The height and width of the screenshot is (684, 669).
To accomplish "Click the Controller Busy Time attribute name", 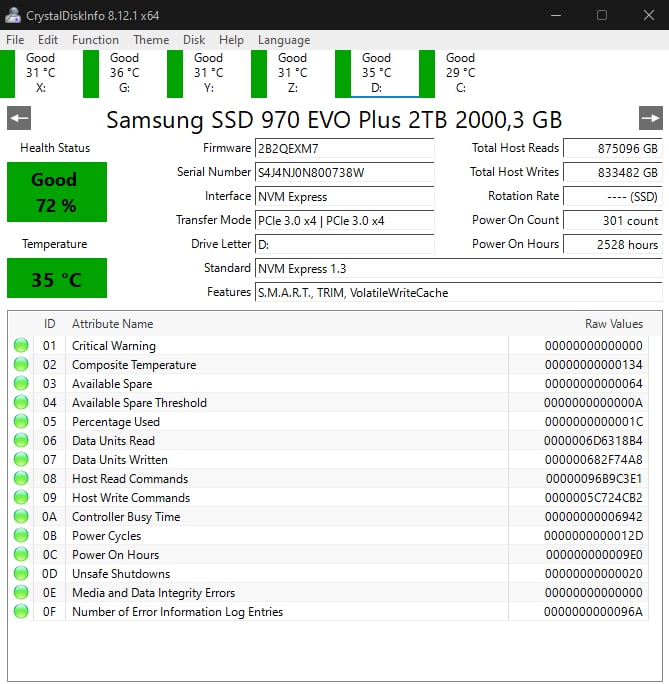I will click(x=126, y=516).
